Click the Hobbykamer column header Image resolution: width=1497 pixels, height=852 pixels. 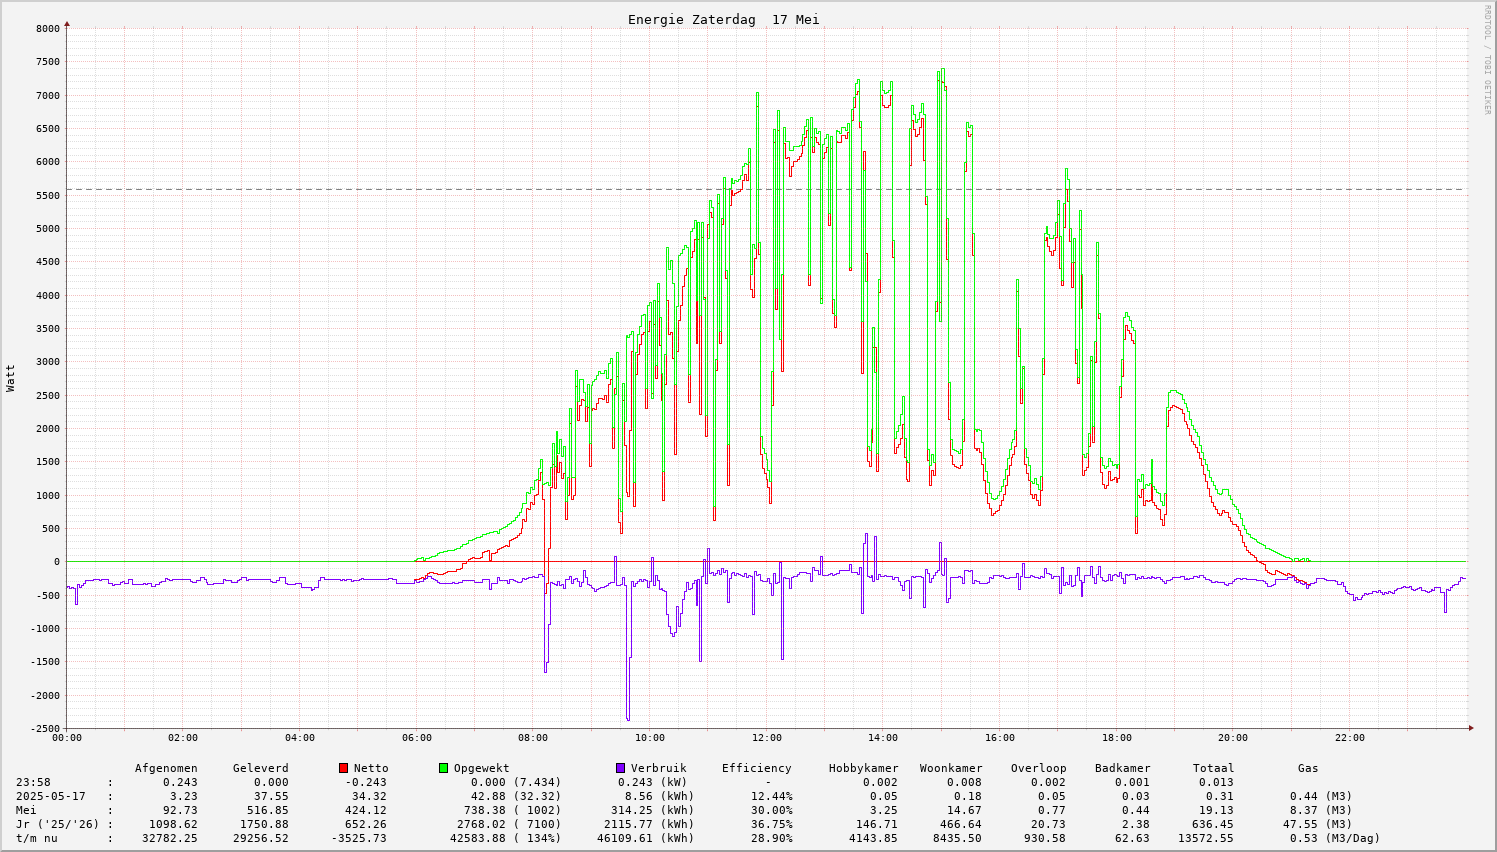click(x=863, y=768)
